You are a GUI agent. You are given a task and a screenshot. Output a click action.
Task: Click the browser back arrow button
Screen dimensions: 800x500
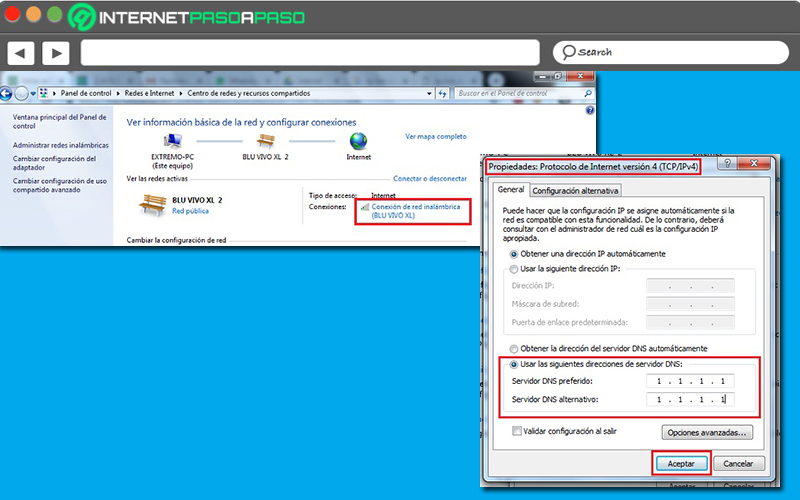coord(21,53)
